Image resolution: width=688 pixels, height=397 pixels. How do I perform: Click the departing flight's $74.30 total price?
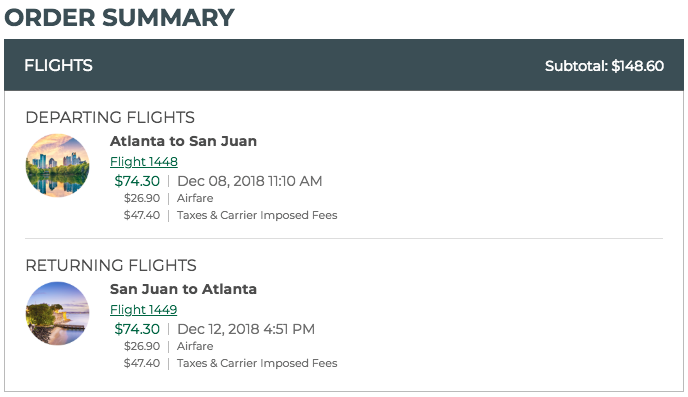(x=137, y=181)
